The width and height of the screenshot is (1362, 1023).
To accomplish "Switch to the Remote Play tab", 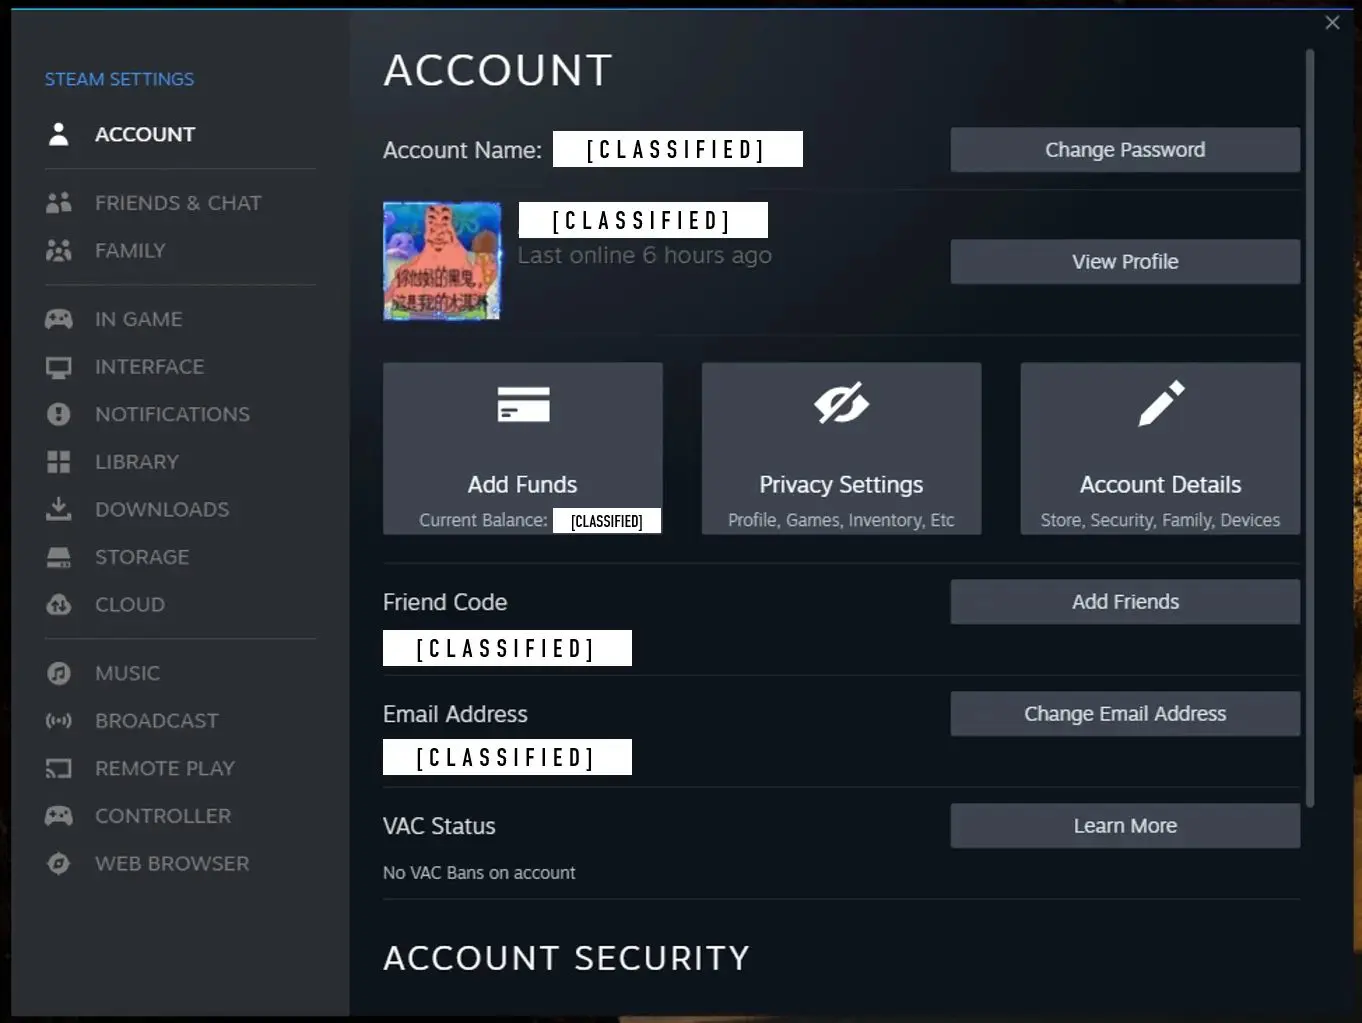I will 164,769.
